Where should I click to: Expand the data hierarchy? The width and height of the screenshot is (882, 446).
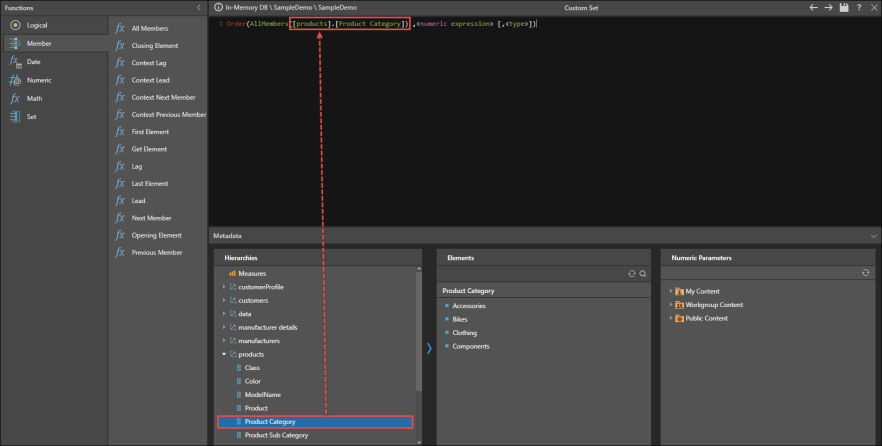pos(224,314)
